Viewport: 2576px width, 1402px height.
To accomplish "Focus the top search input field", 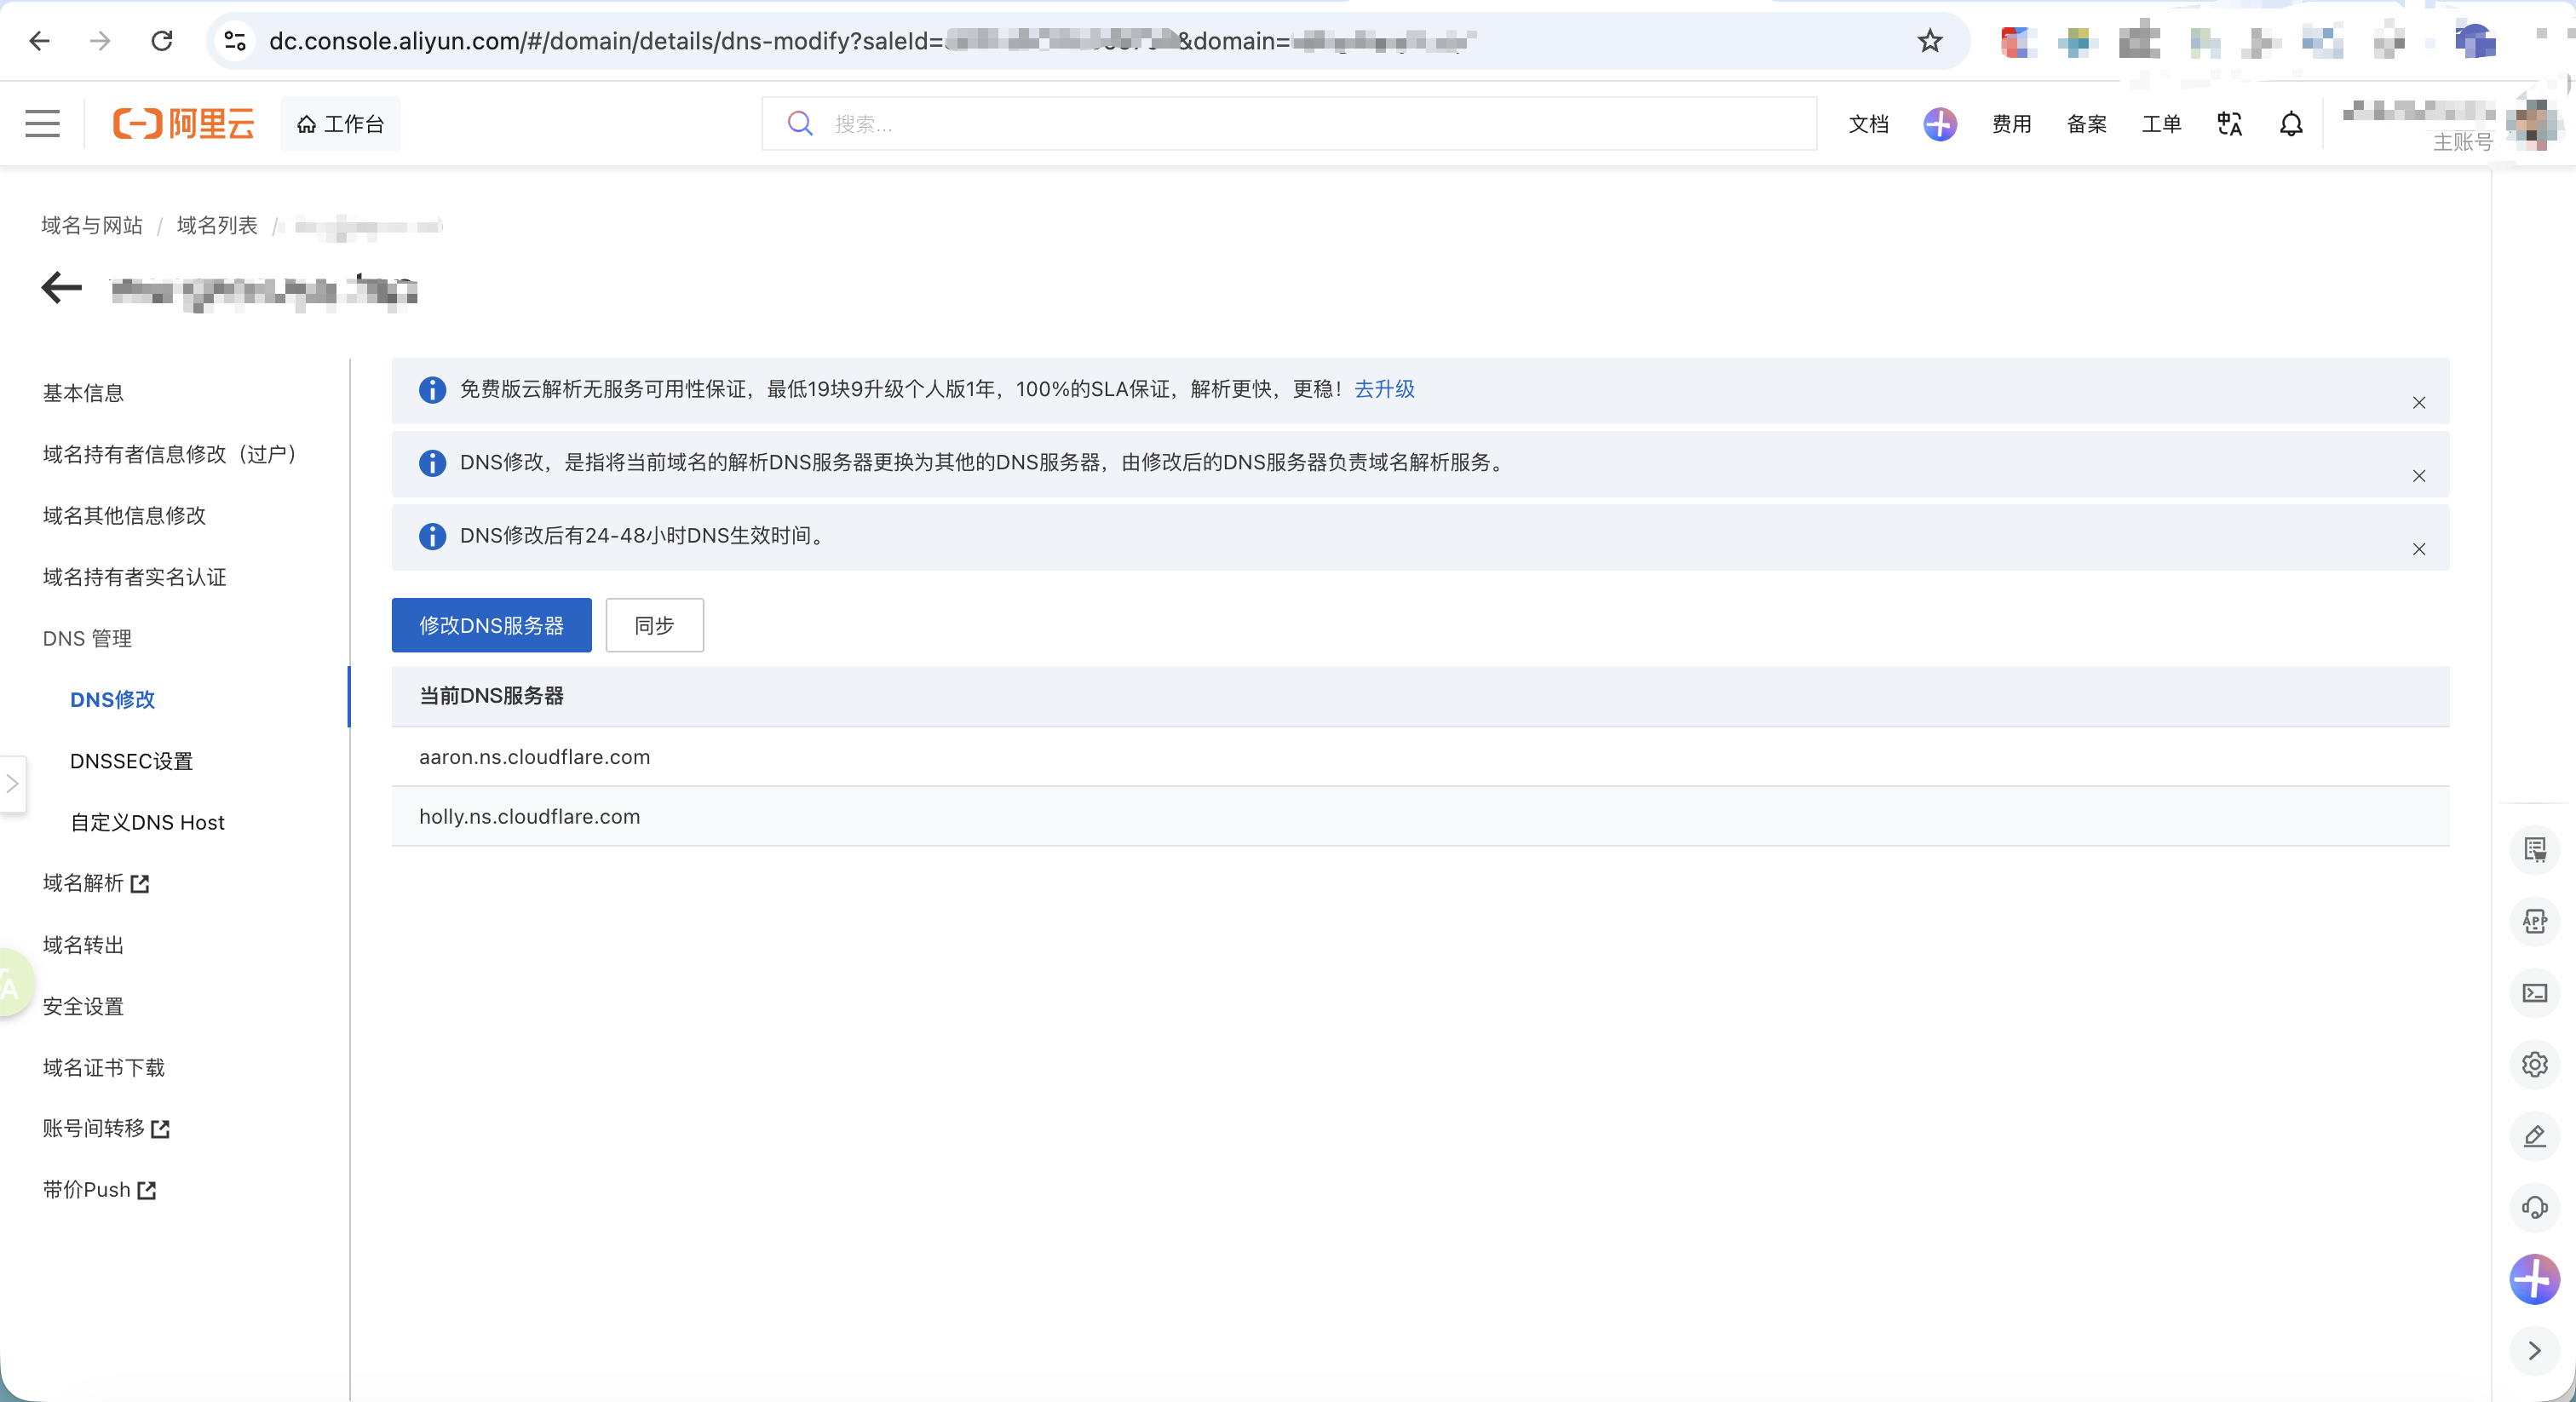I will tap(1289, 124).
